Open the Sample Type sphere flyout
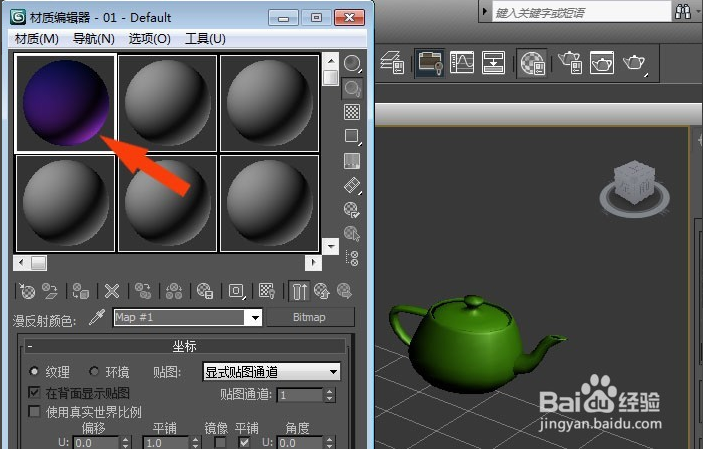Screen dimensions: 703x449 click(352, 63)
